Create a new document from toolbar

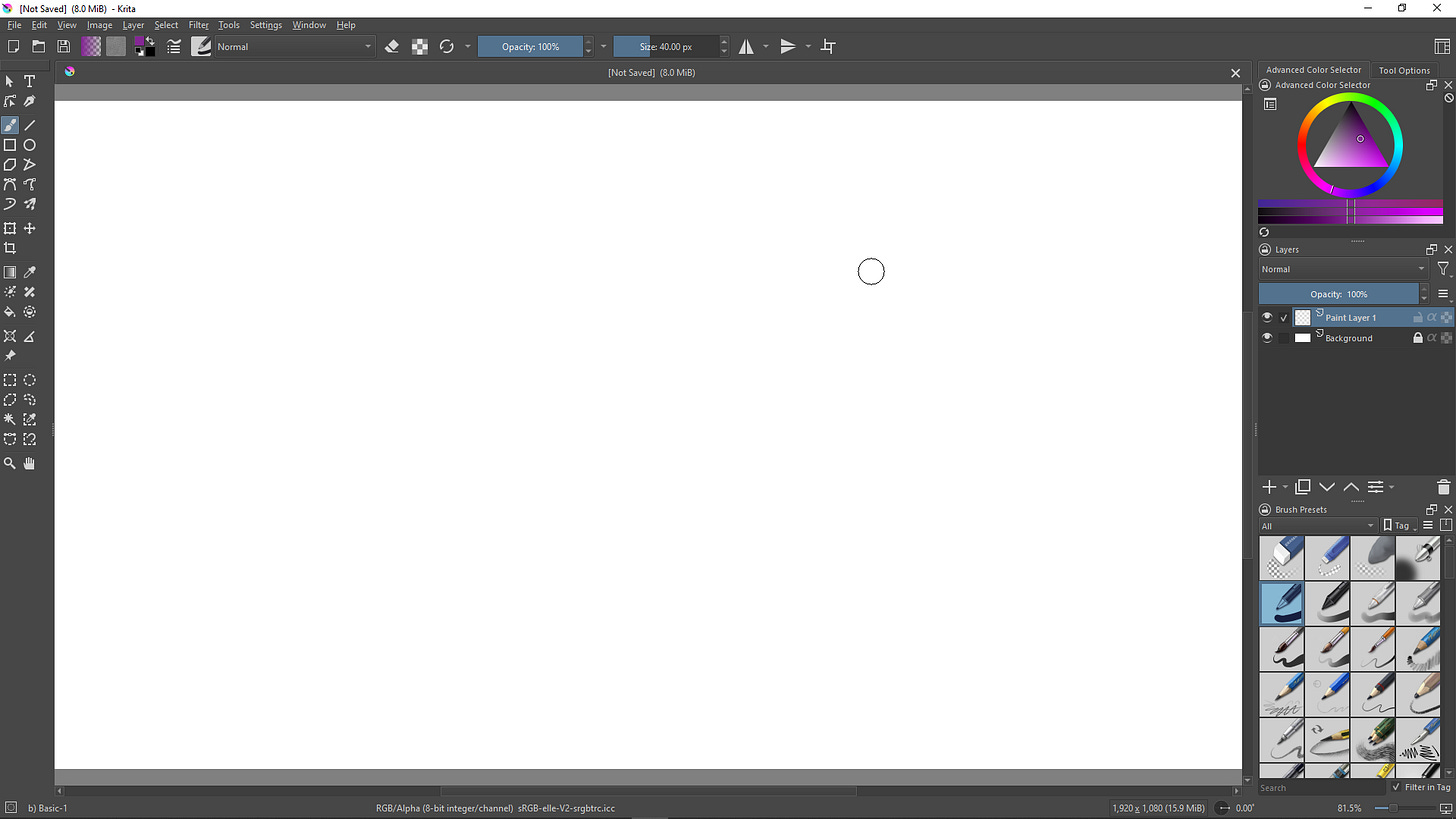[x=13, y=46]
